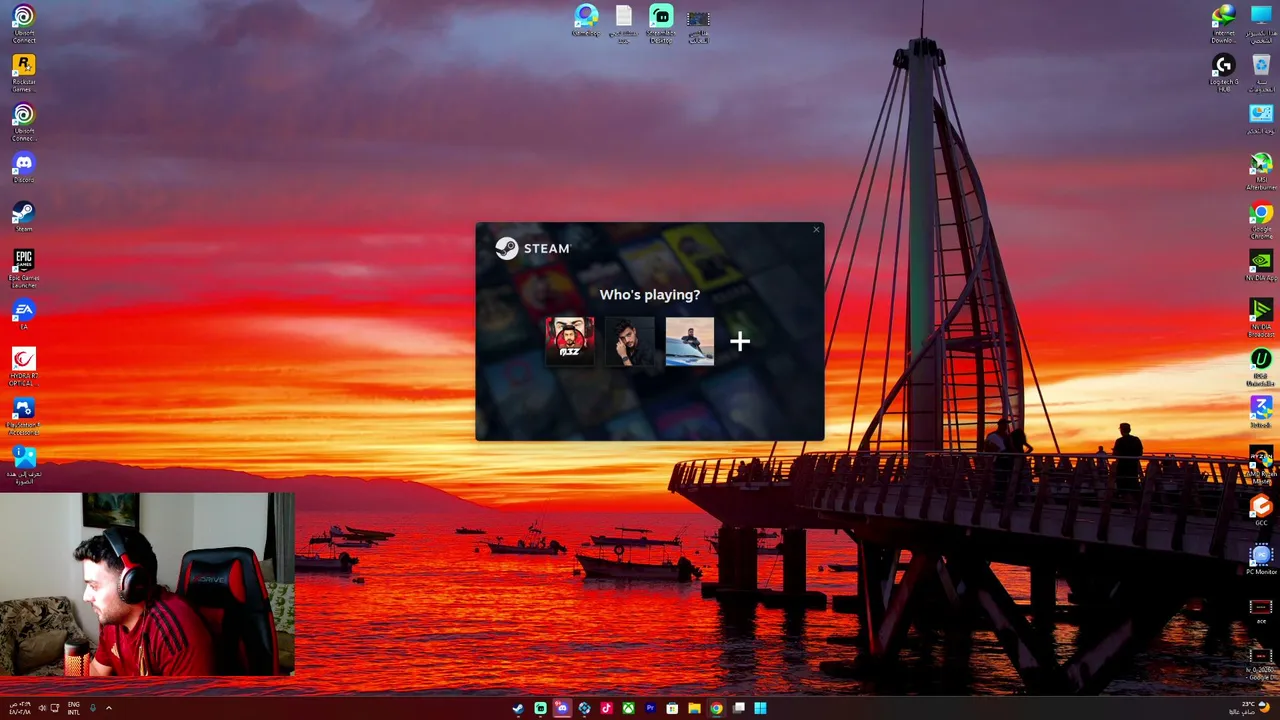Open the Logitech G HUB desktop icon
The height and width of the screenshot is (720, 1280).
click(x=1223, y=73)
